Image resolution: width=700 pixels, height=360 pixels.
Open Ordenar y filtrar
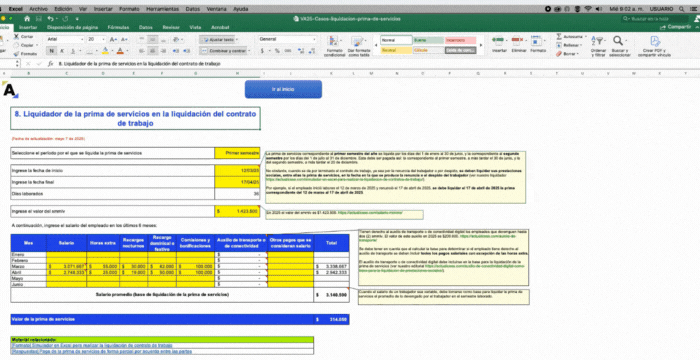click(x=598, y=46)
